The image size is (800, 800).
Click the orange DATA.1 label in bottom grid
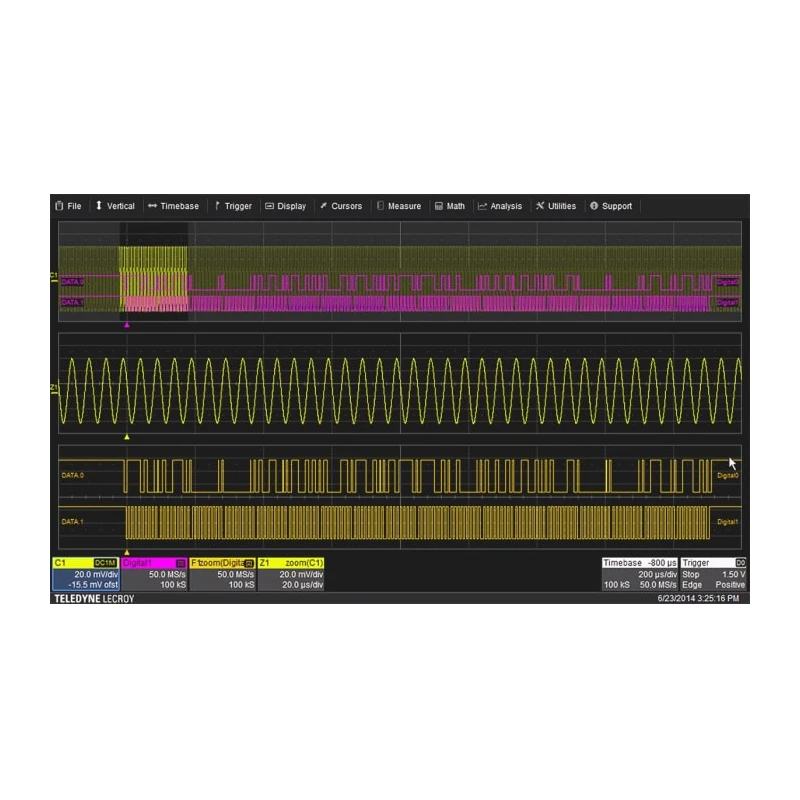point(72,522)
